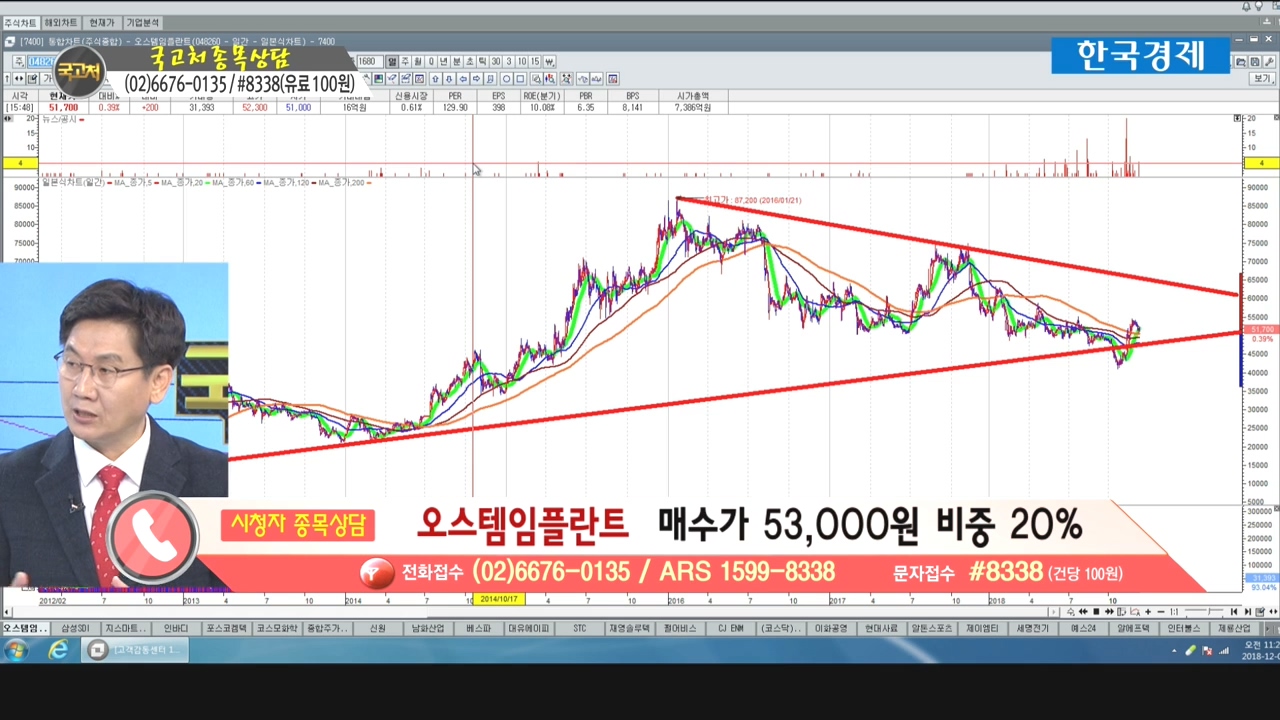
Task: Click the 현대사료 stock tab button
Action: 882,629
